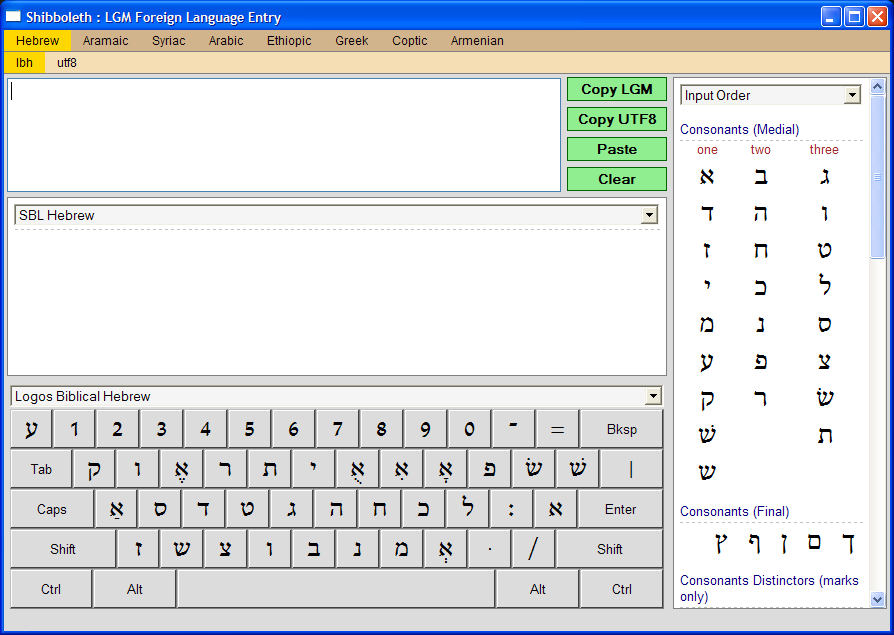Toggle the left Ctrl key on the keyboard

pyautogui.click(x=51, y=589)
